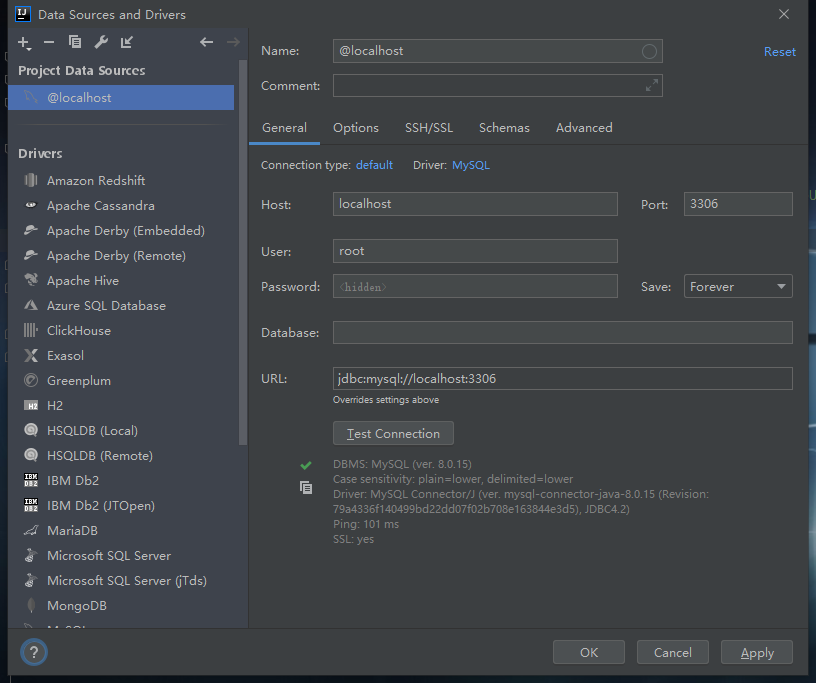Select the MongoDB driver
Image resolution: width=816 pixels, height=683 pixels.
(x=77, y=606)
